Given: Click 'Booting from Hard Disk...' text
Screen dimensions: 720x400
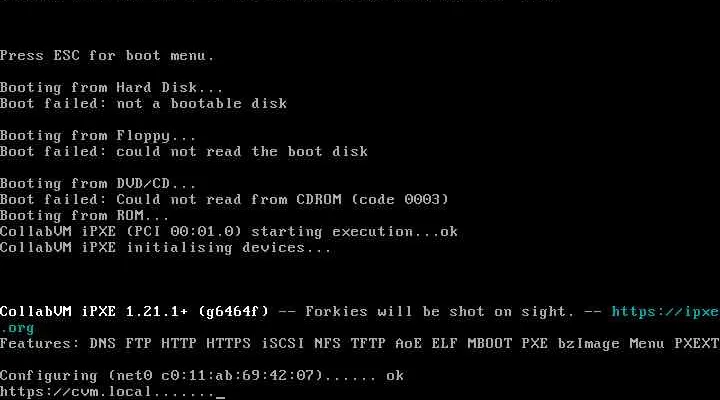Looking at the screenshot, I should (111, 87).
